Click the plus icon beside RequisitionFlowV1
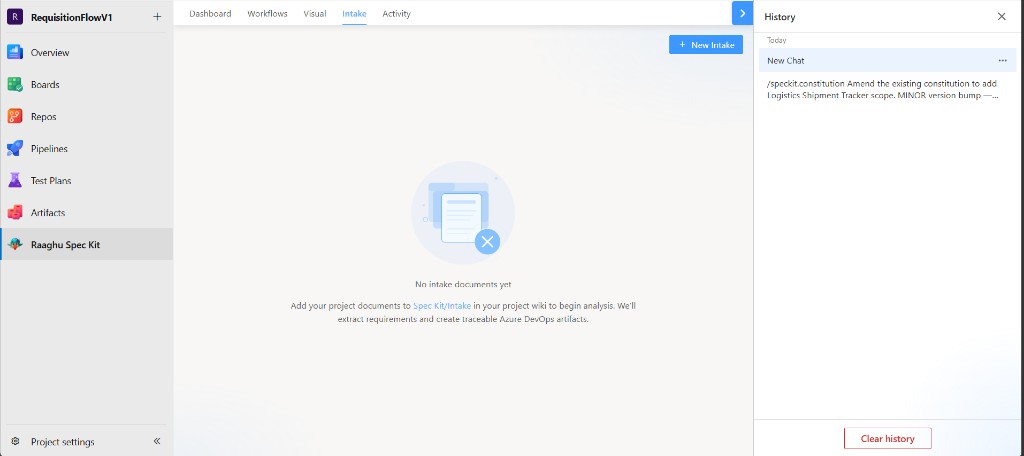 (157, 17)
